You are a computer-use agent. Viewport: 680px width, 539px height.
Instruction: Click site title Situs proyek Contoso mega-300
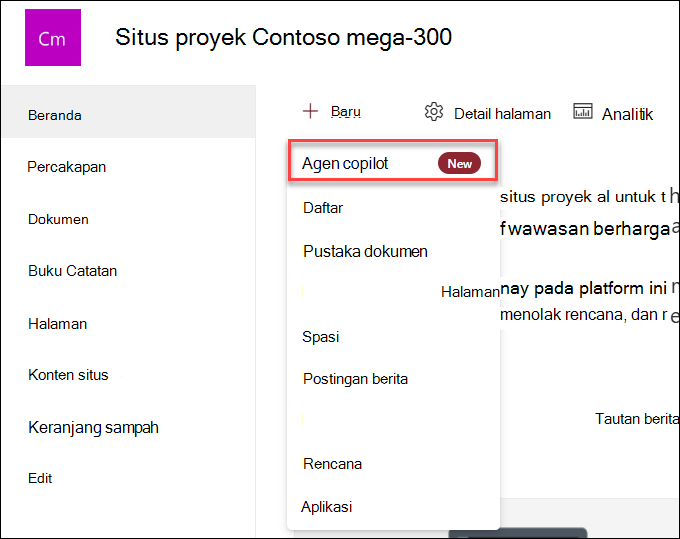(x=284, y=37)
